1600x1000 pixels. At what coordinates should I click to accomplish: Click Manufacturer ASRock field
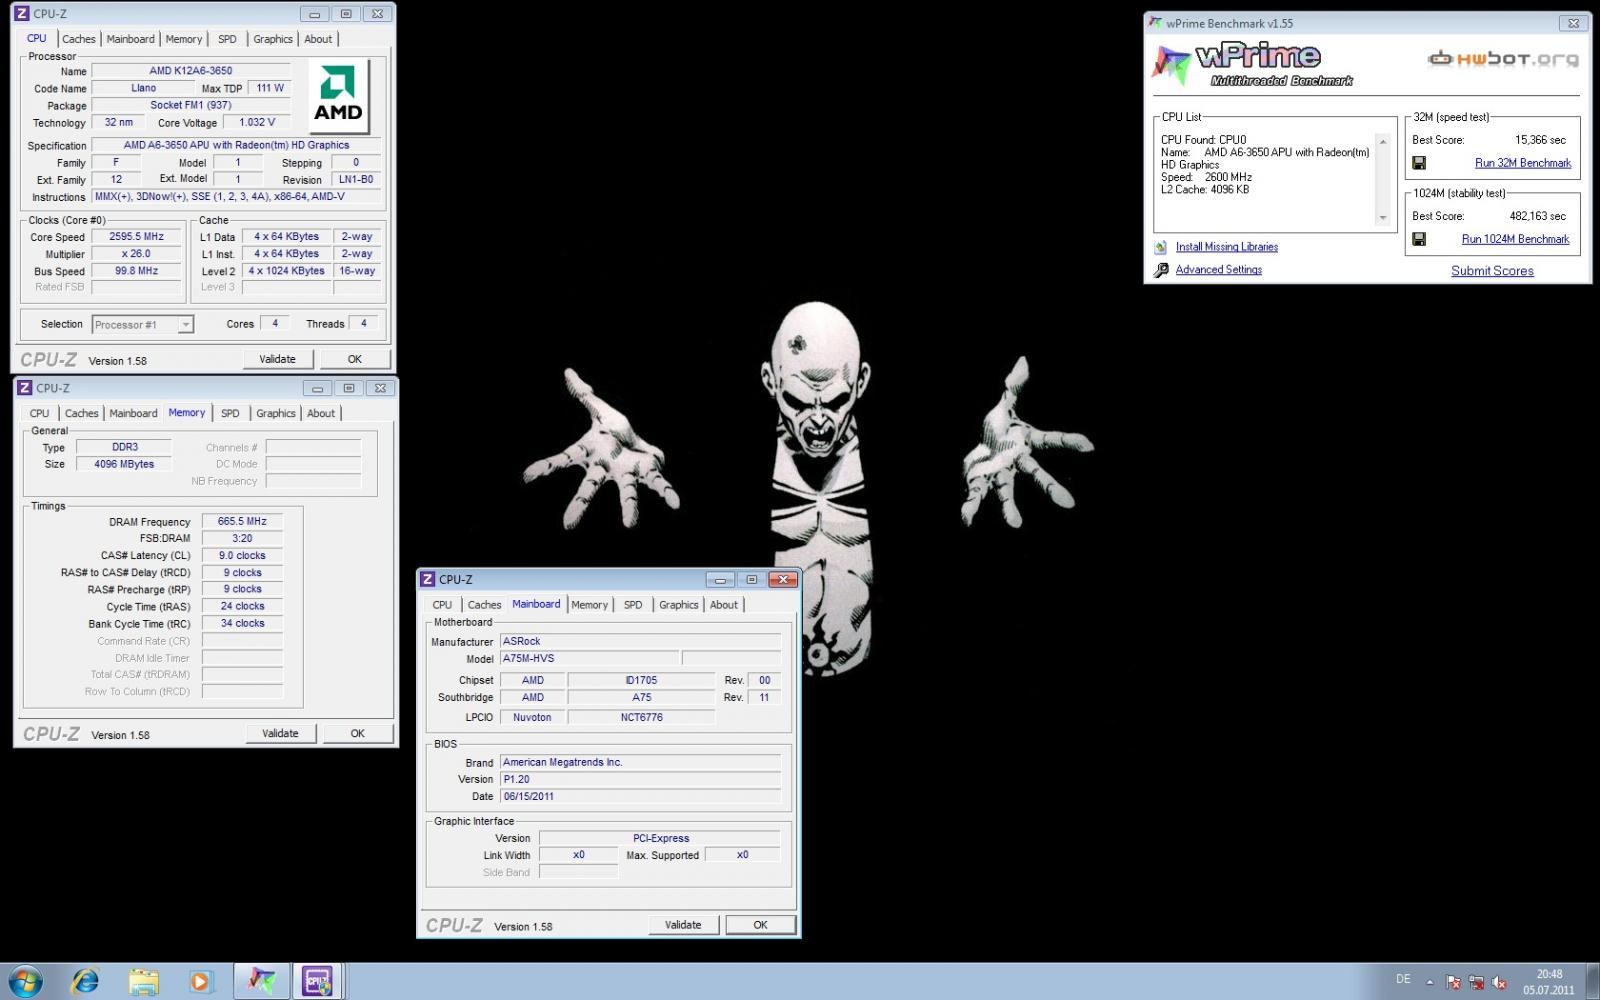(640, 641)
